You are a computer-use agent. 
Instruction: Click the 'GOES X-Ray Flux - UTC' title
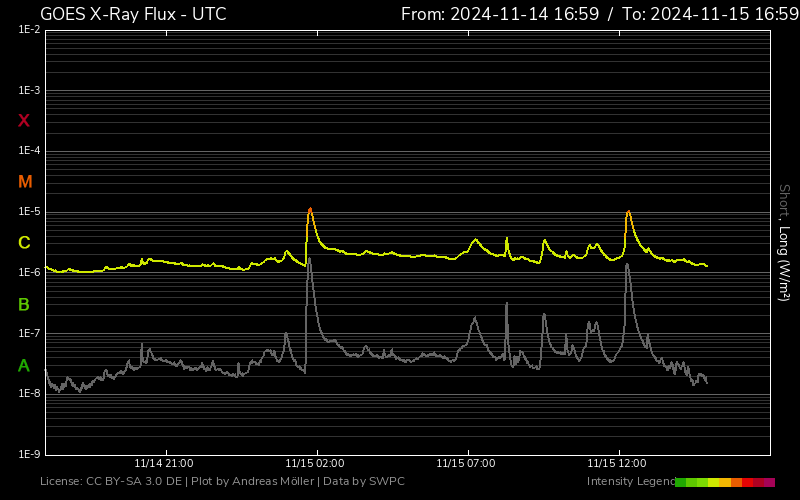point(133,14)
